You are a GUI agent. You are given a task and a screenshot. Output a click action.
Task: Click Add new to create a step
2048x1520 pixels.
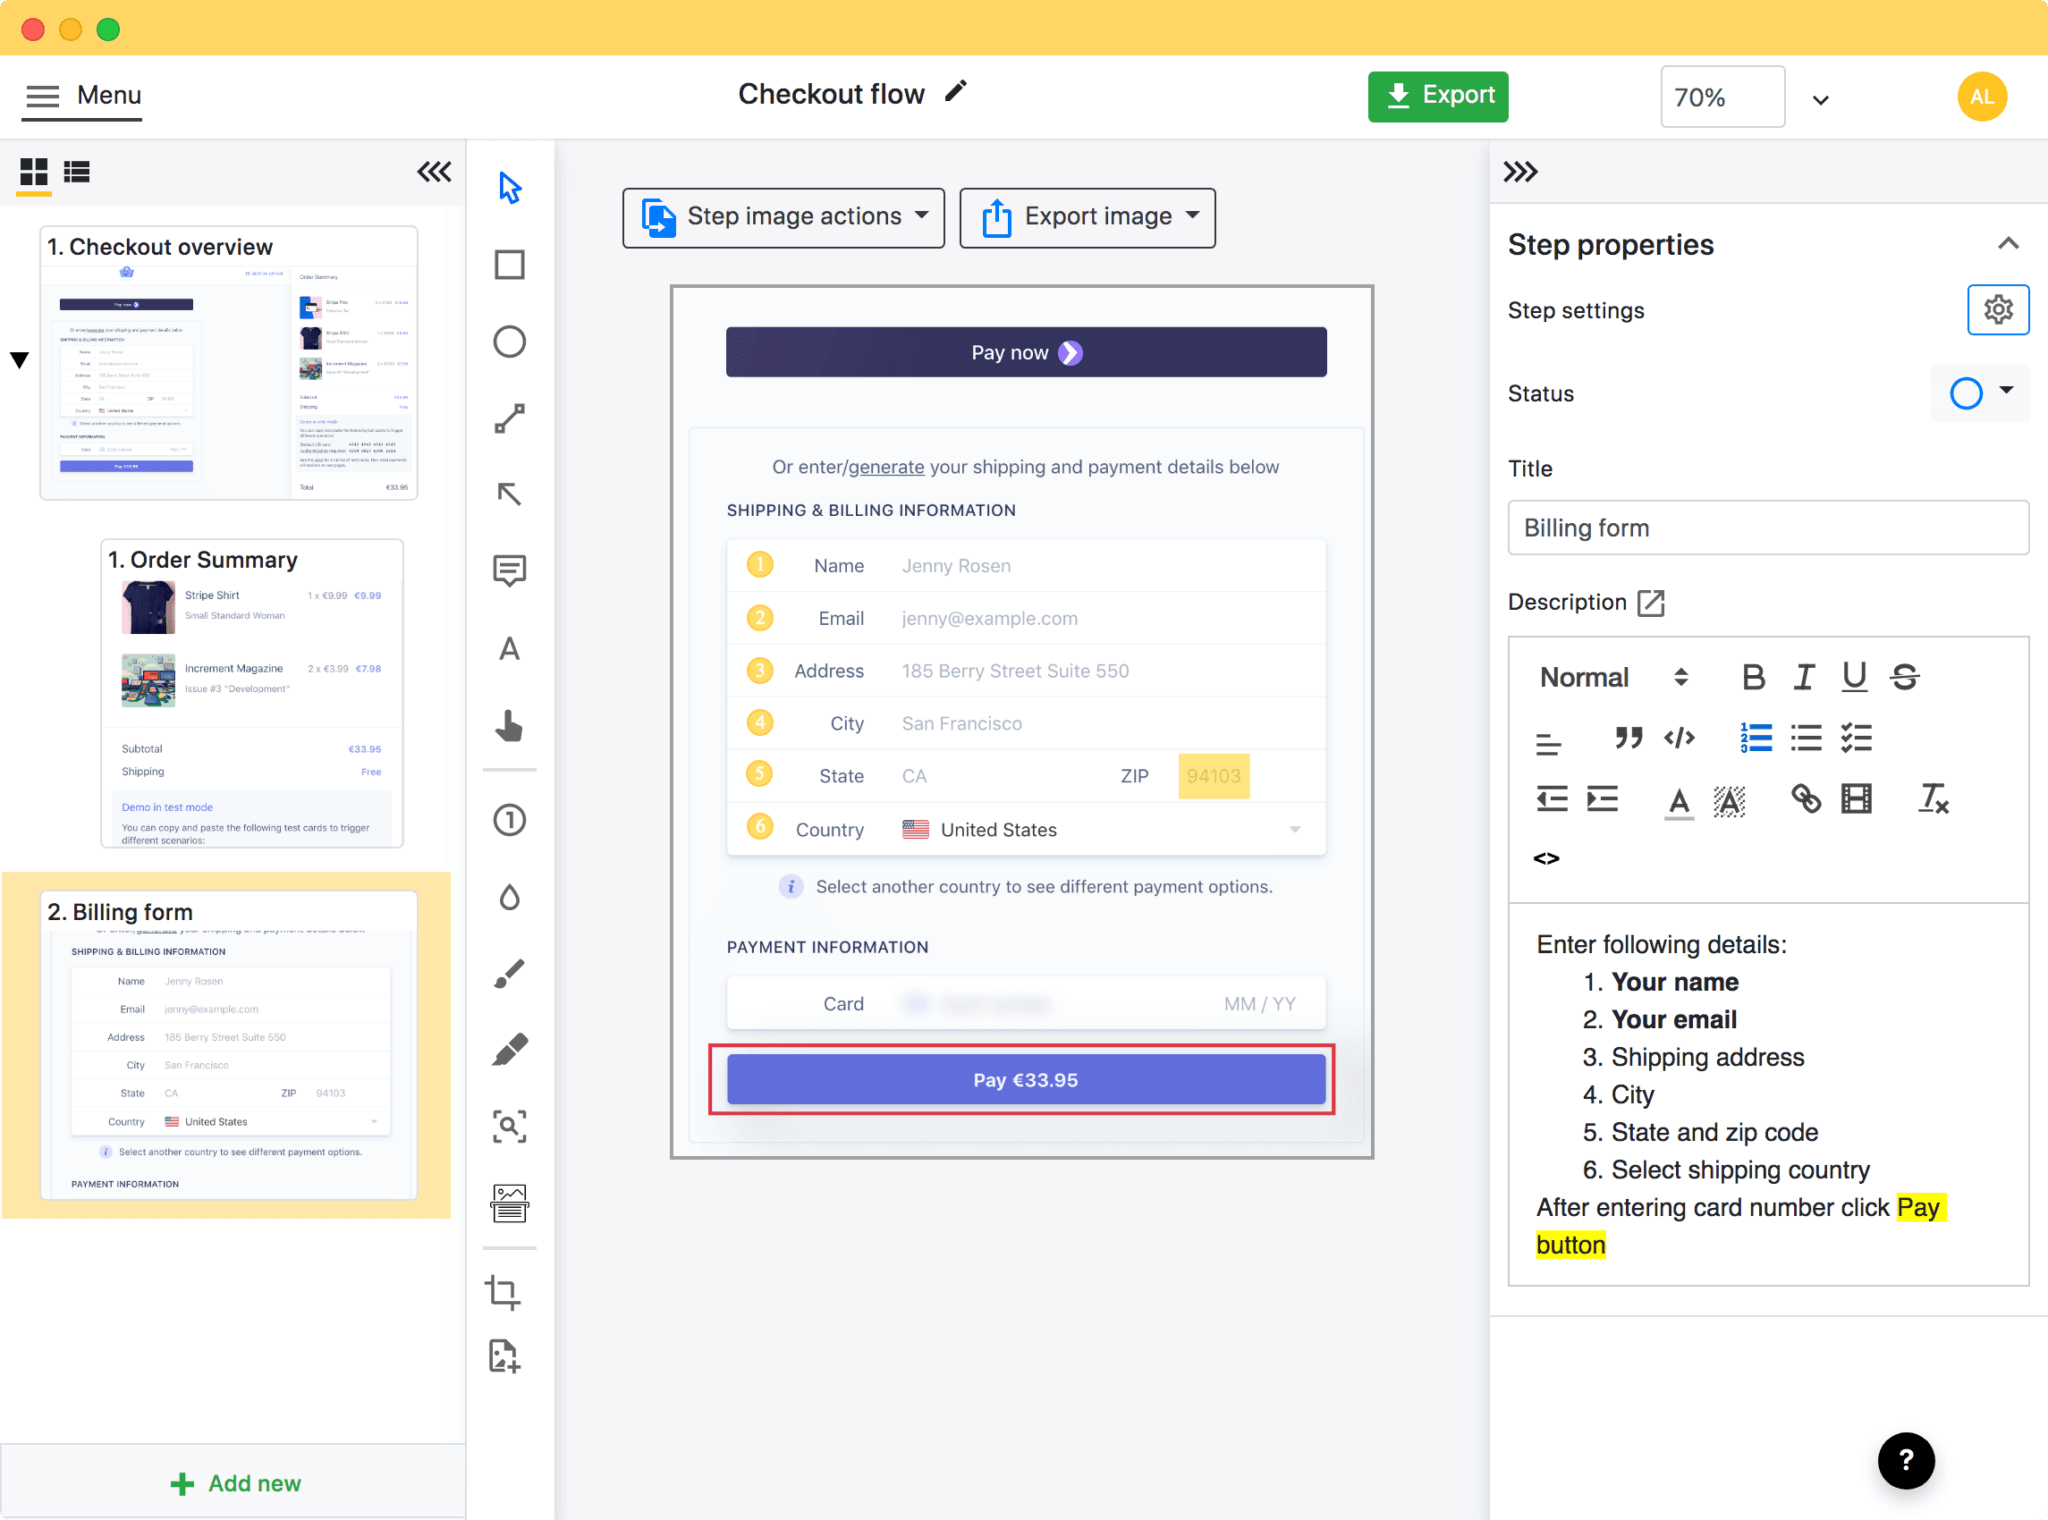pos(234,1482)
